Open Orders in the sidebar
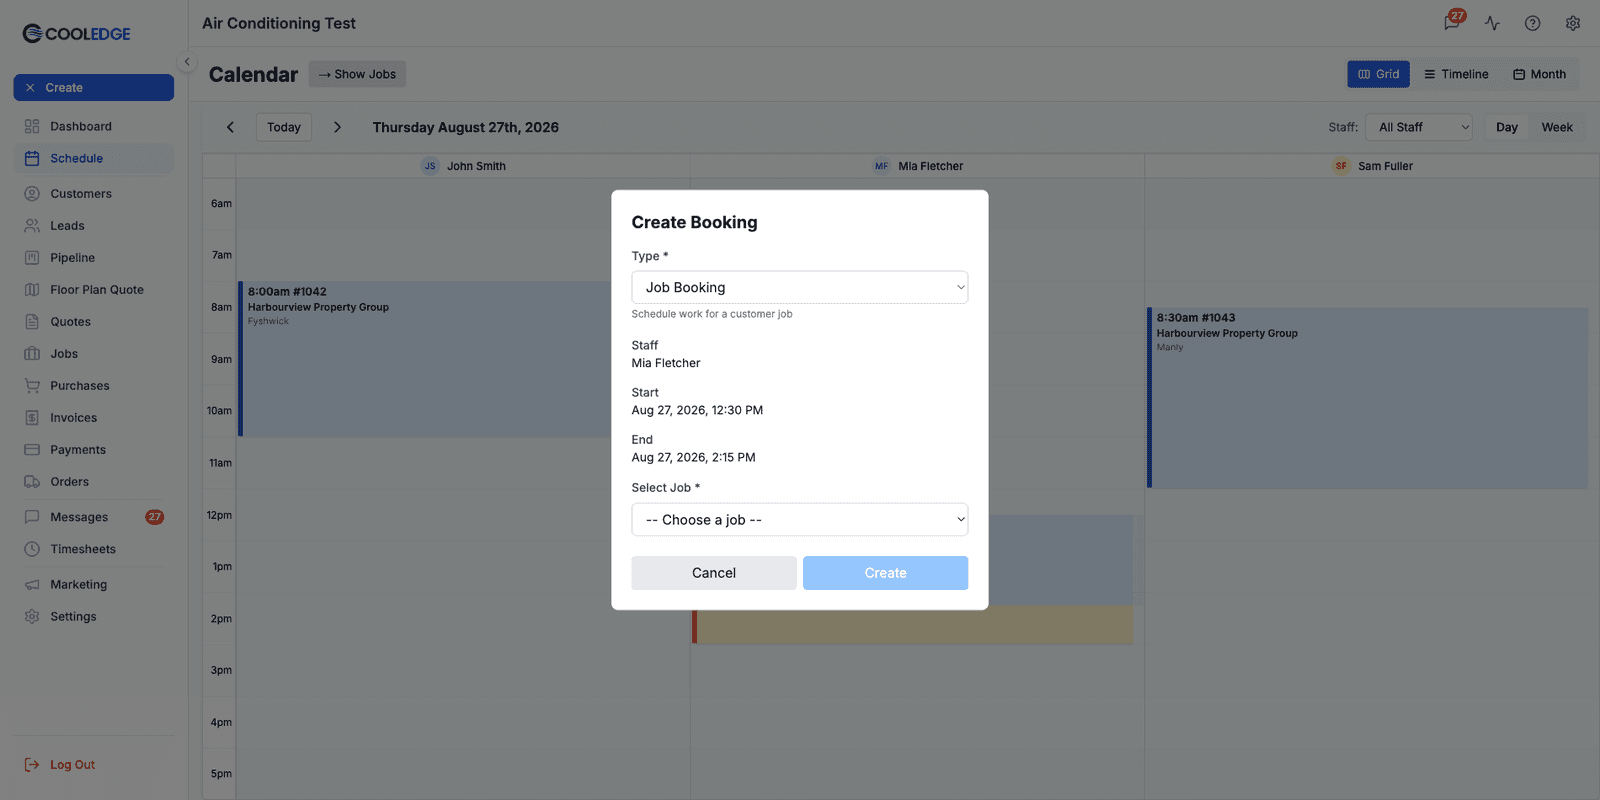Viewport: 1600px width, 800px height. point(94,482)
